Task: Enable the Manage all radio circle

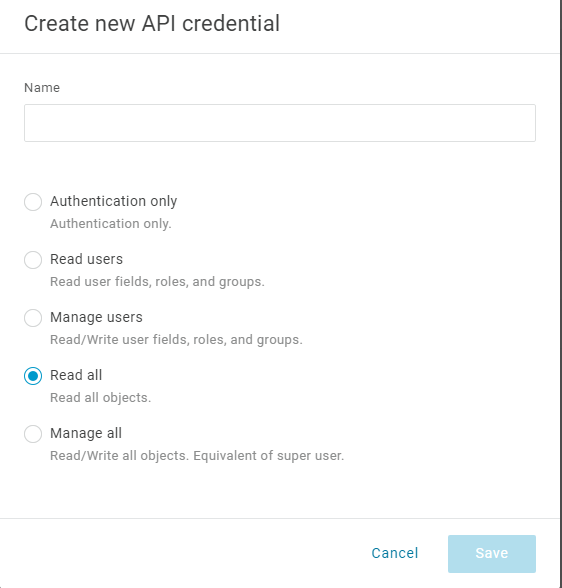Action: (33, 434)
